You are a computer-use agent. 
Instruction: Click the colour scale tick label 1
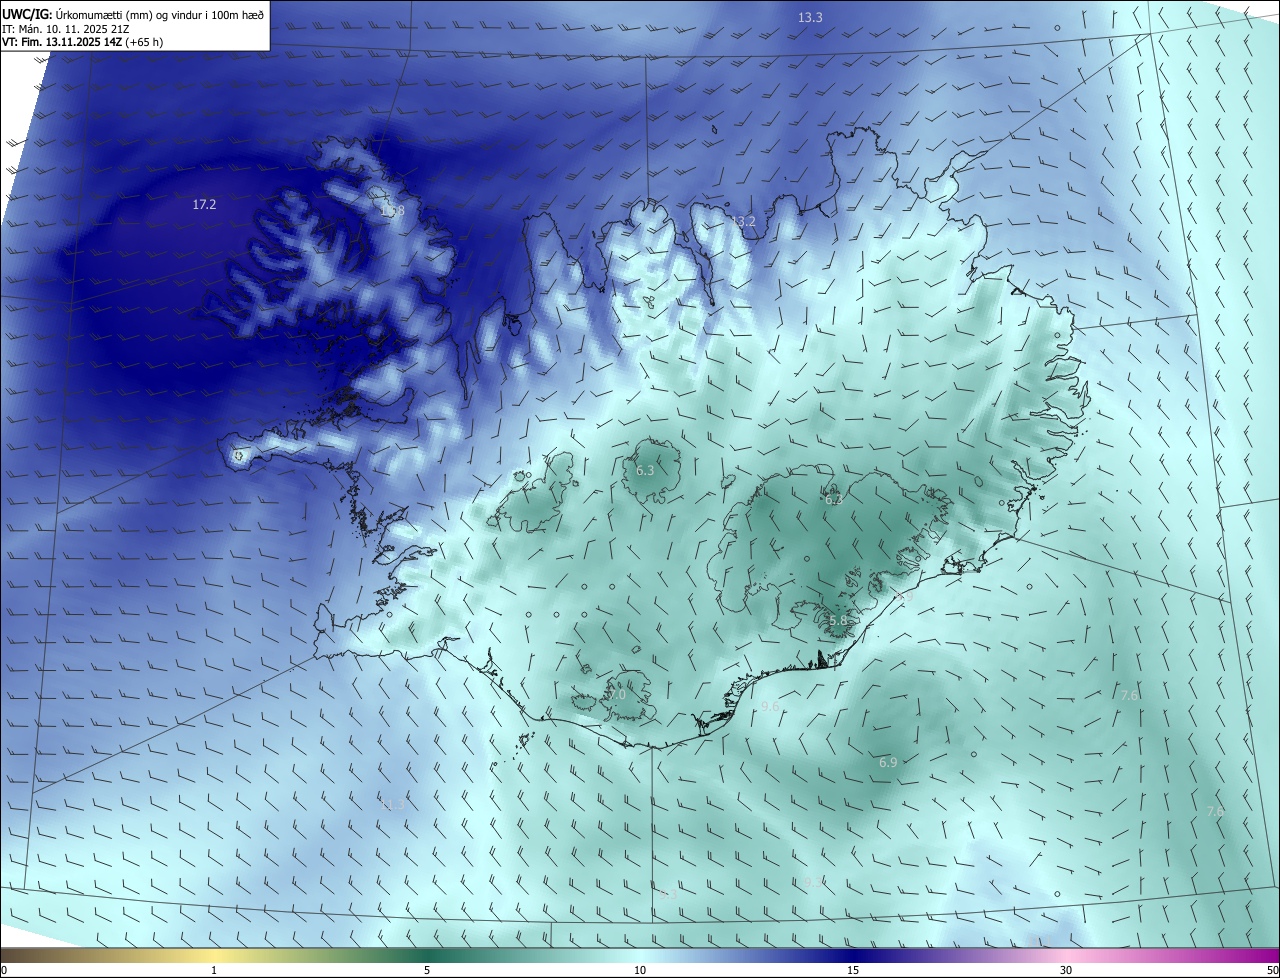click(x=214, y=970)
